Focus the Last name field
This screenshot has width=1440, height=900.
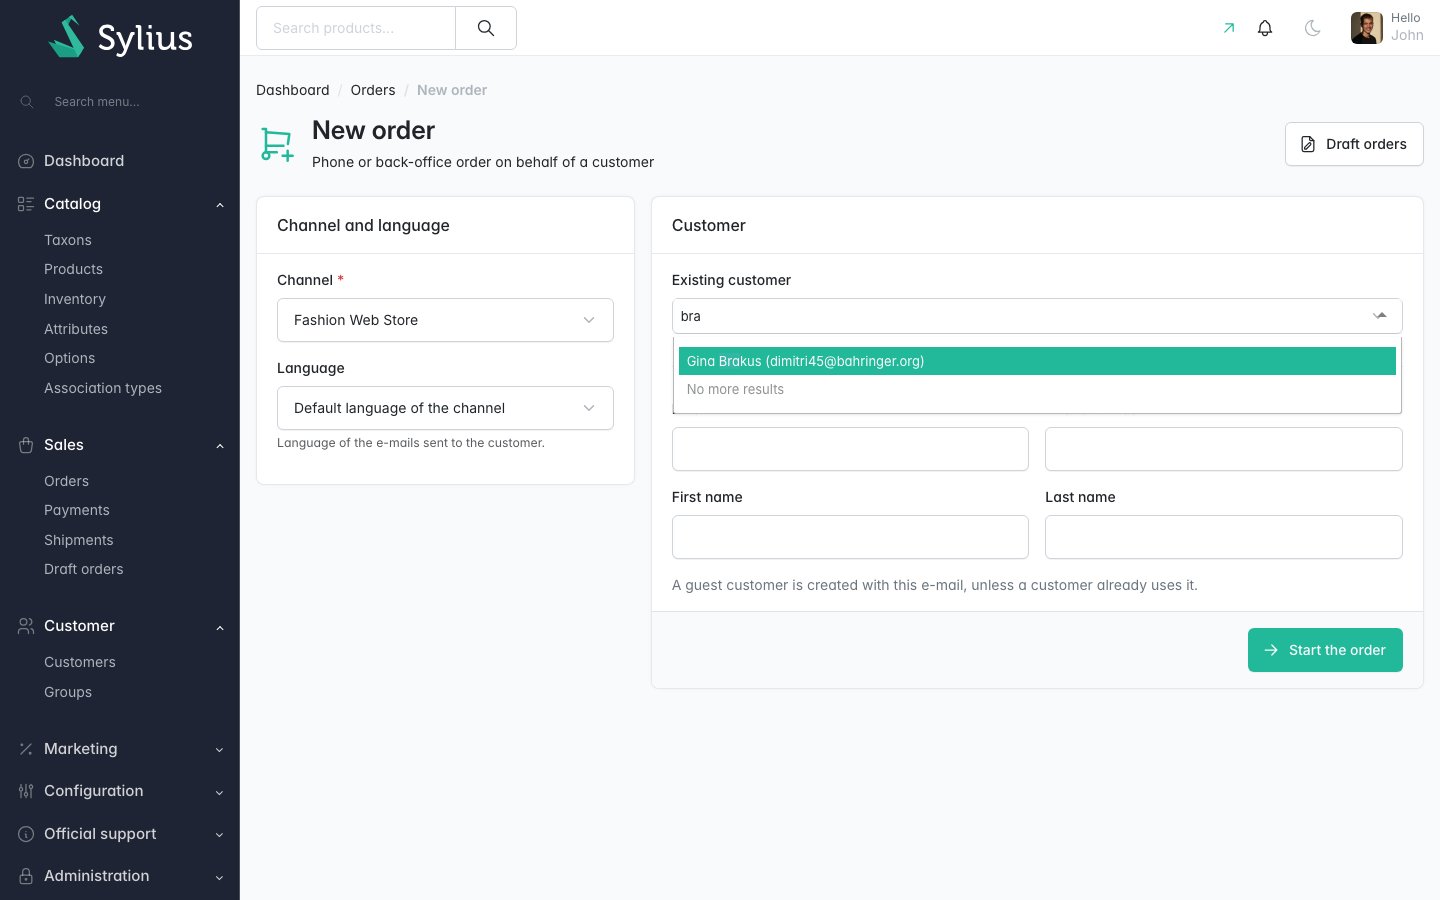coord(1224,537)
